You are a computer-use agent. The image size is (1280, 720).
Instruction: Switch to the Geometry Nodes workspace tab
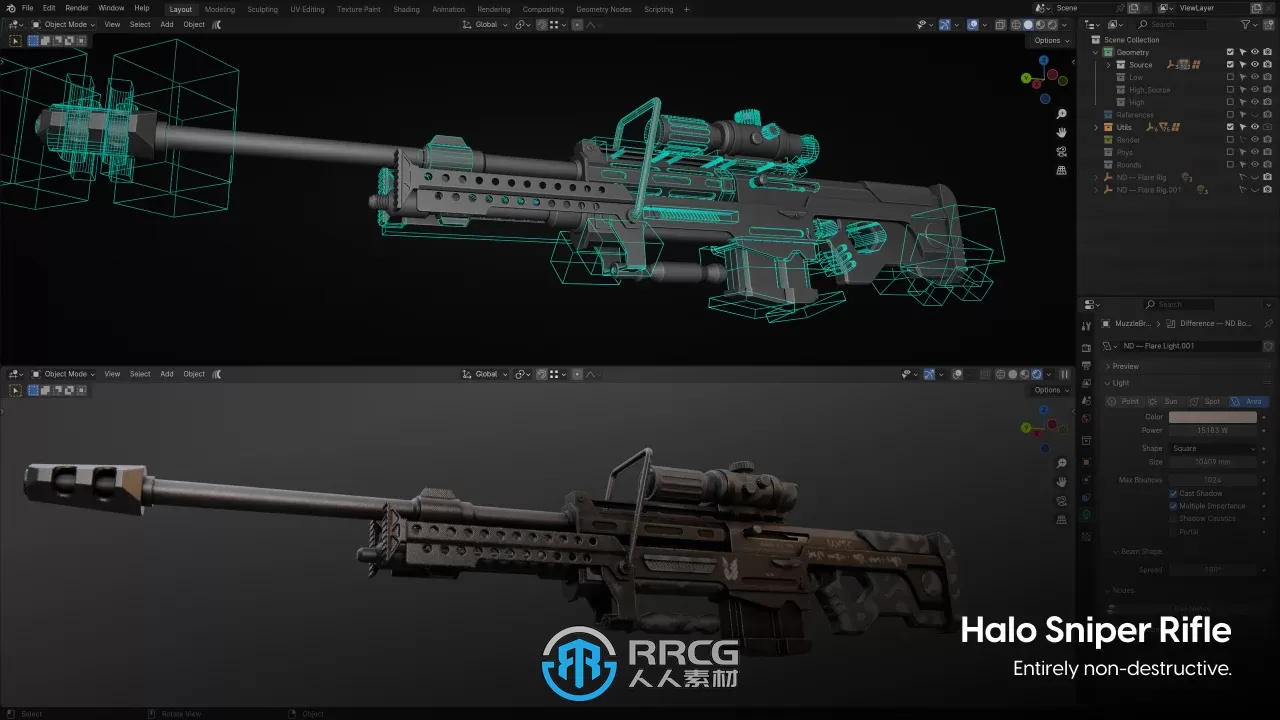tap(604, 9)
